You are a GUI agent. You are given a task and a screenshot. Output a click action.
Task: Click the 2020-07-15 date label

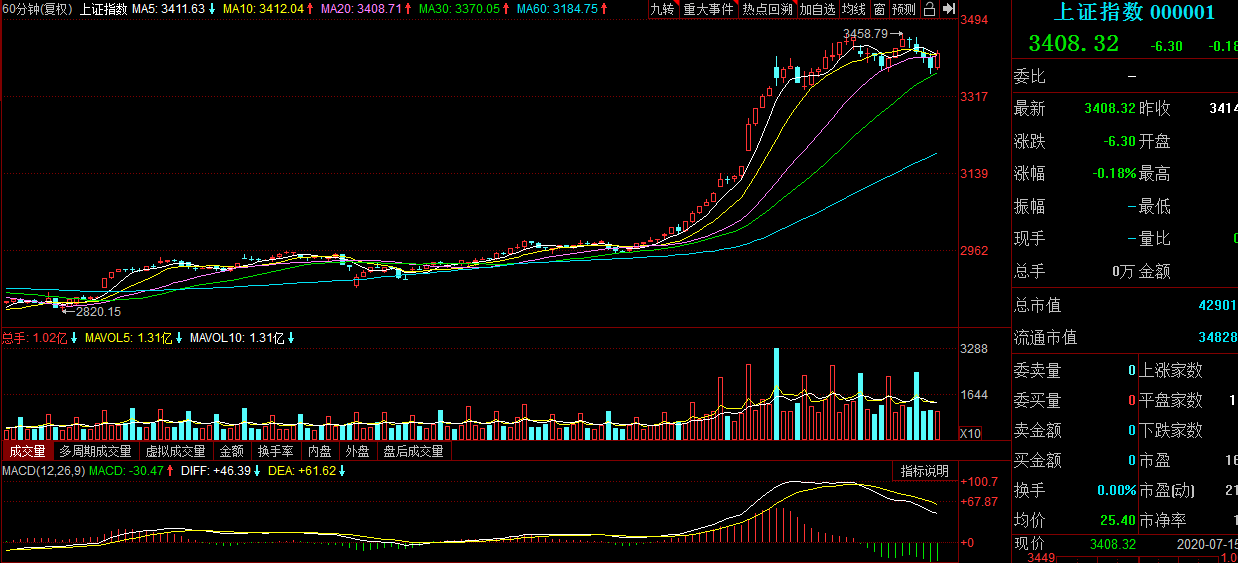(x=1207, y=544)
